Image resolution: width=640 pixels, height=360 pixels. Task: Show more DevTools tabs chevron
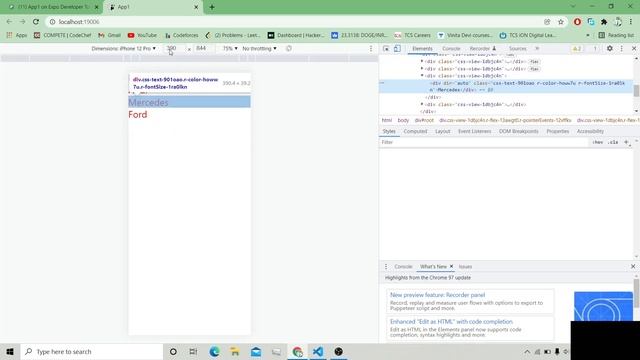[x=537, y=48]
